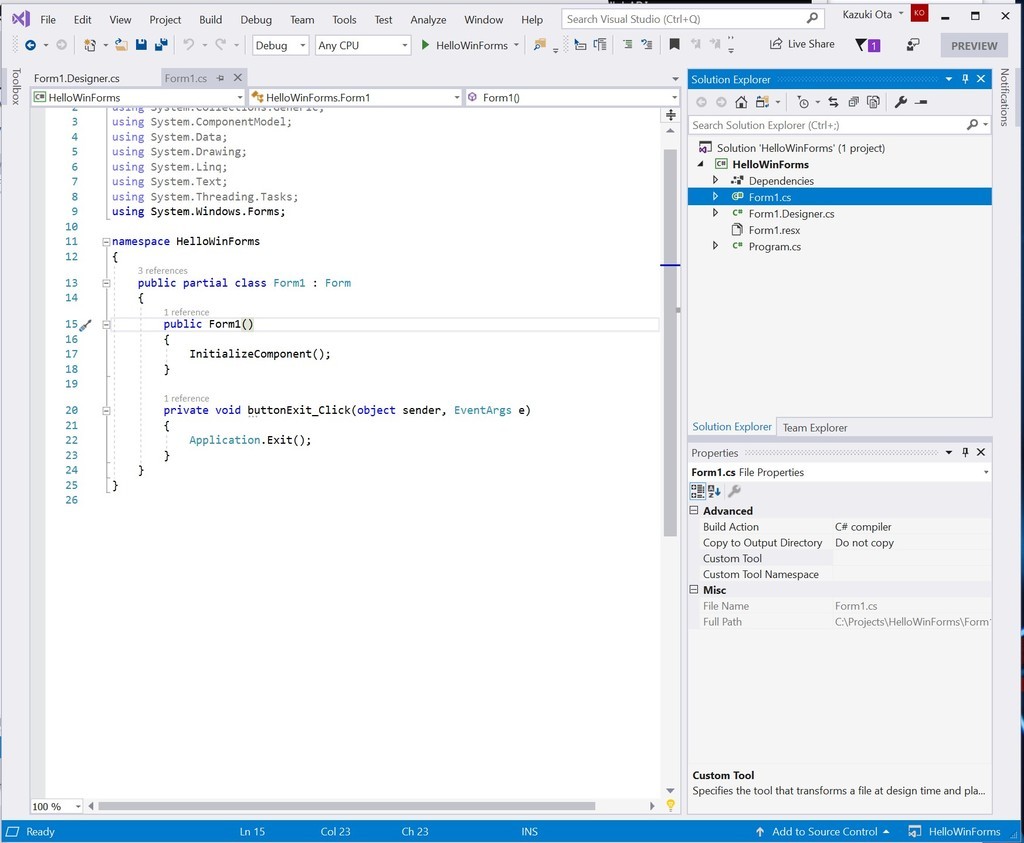The image size is (1024, 843).
Task: Open the Property Pages wrench in Properties
Action: (734, 490)
